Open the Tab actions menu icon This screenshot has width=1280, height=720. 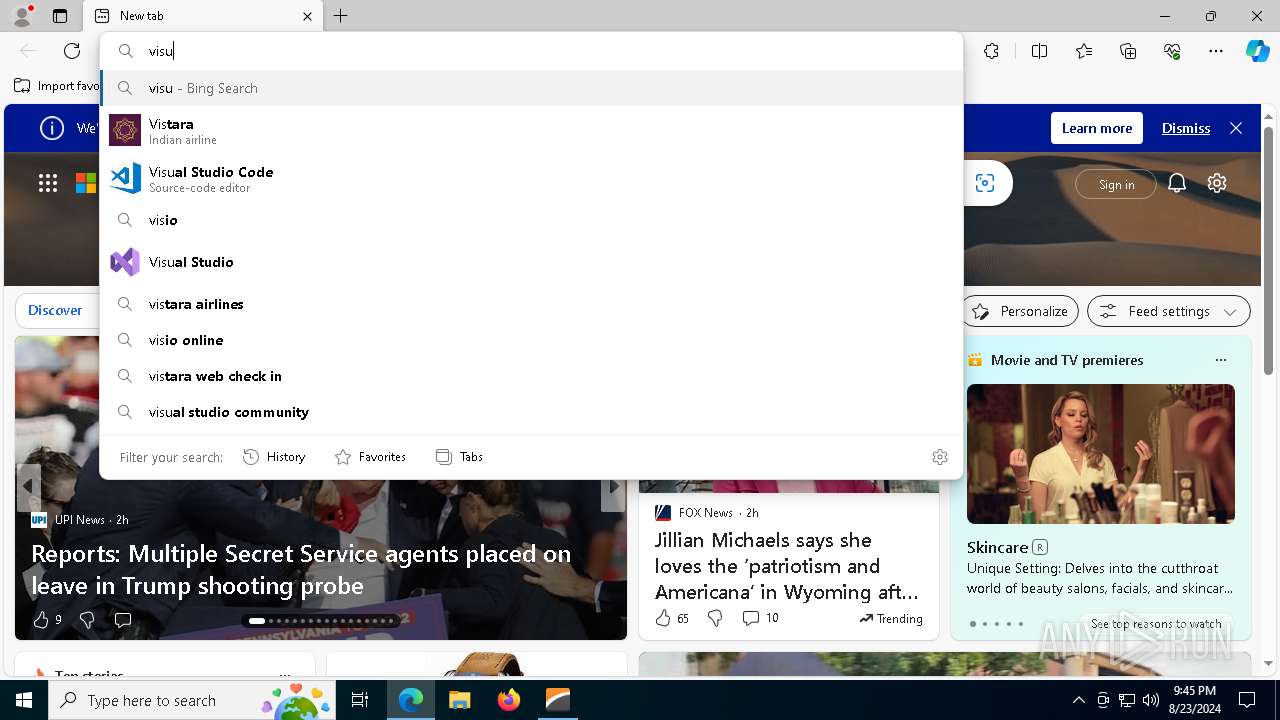[x=60, y=16]
